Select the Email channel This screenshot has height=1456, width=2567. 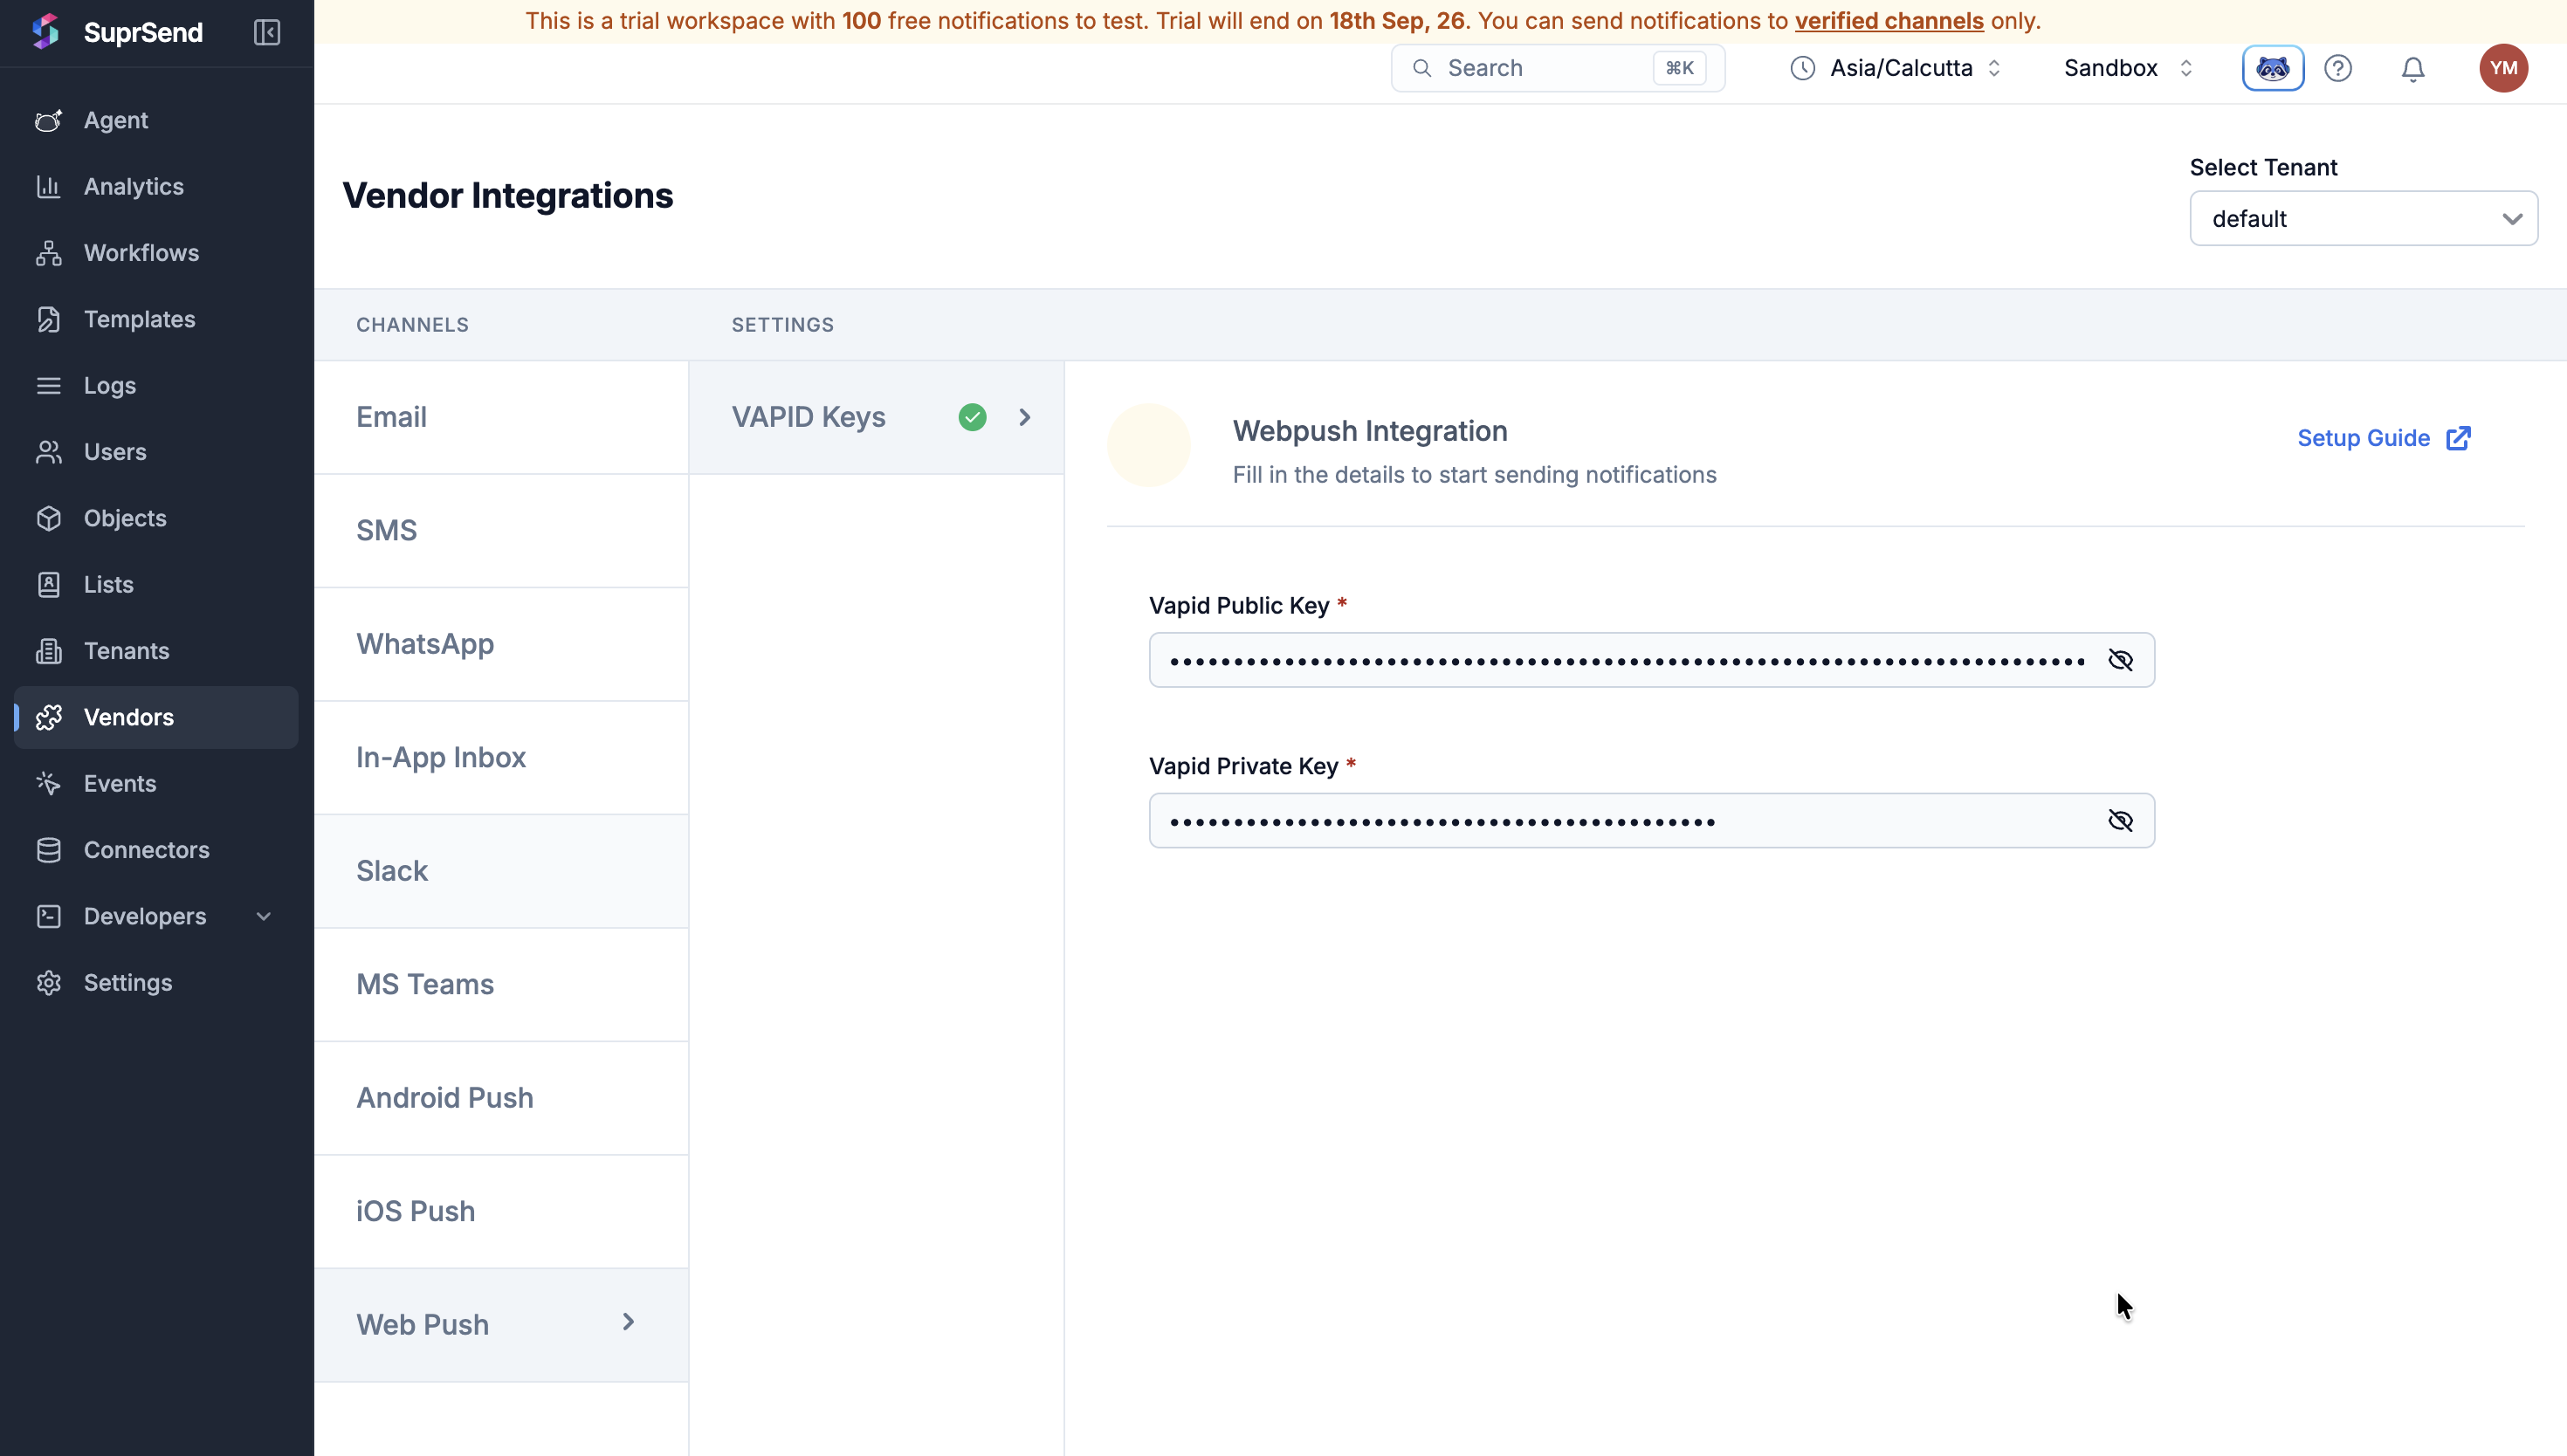click(501, 417)
